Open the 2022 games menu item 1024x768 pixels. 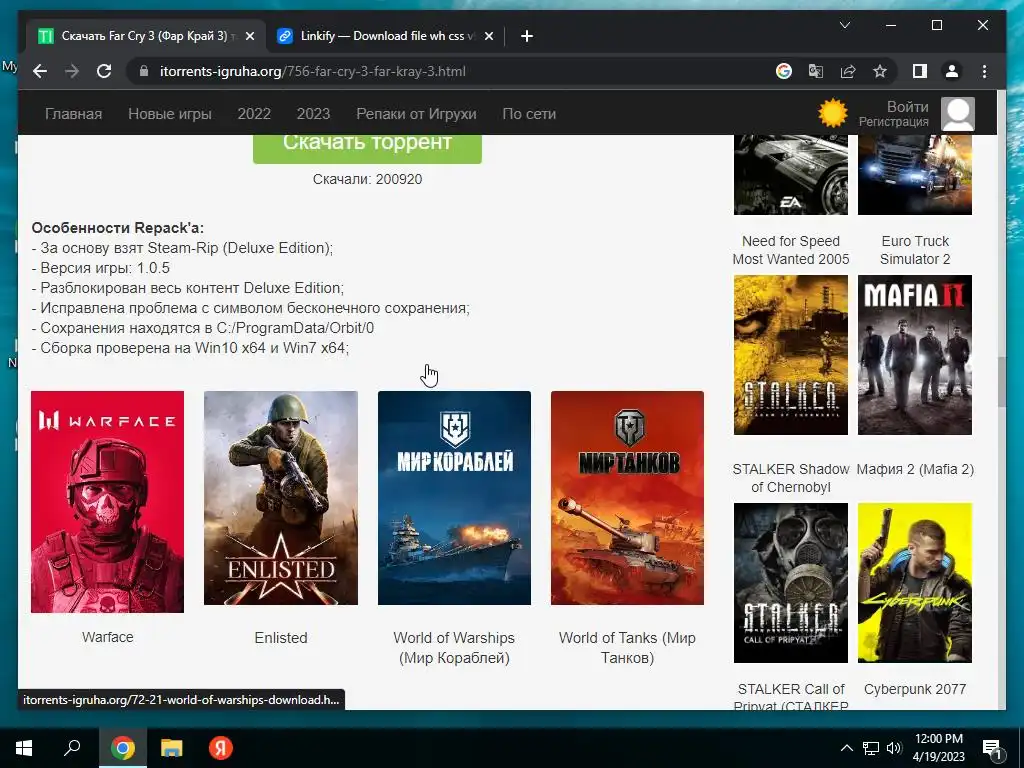pyautogui.click(x=254, y=114)
